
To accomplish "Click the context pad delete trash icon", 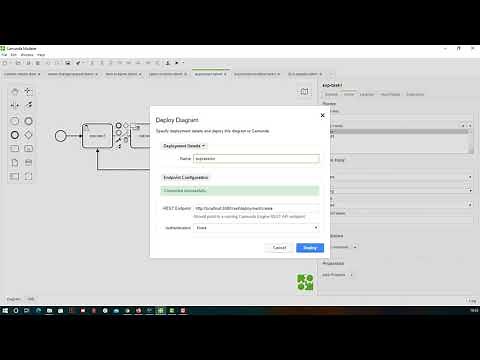I will click(x=126, y=140).
